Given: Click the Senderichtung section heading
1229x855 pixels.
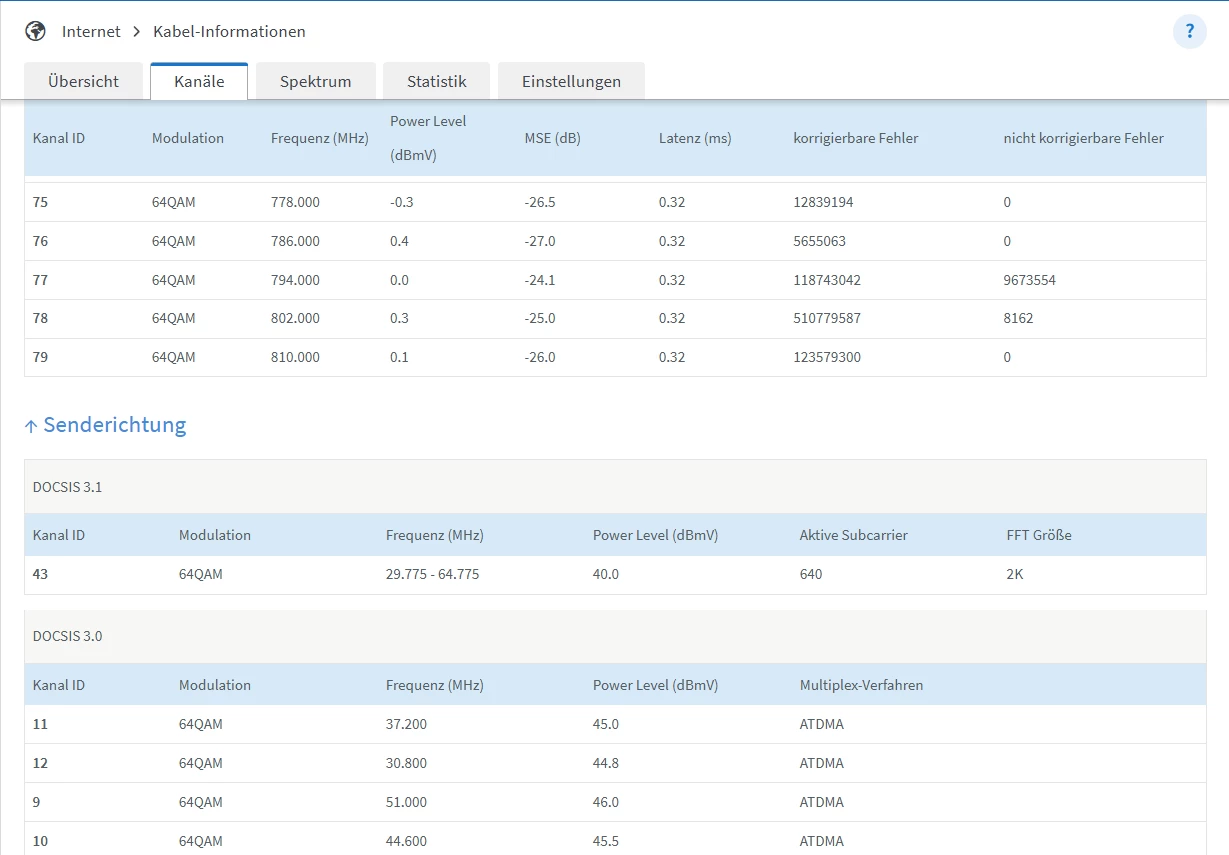Looking at the screenshot, I should pyautogui.click(x=114, y=425).
